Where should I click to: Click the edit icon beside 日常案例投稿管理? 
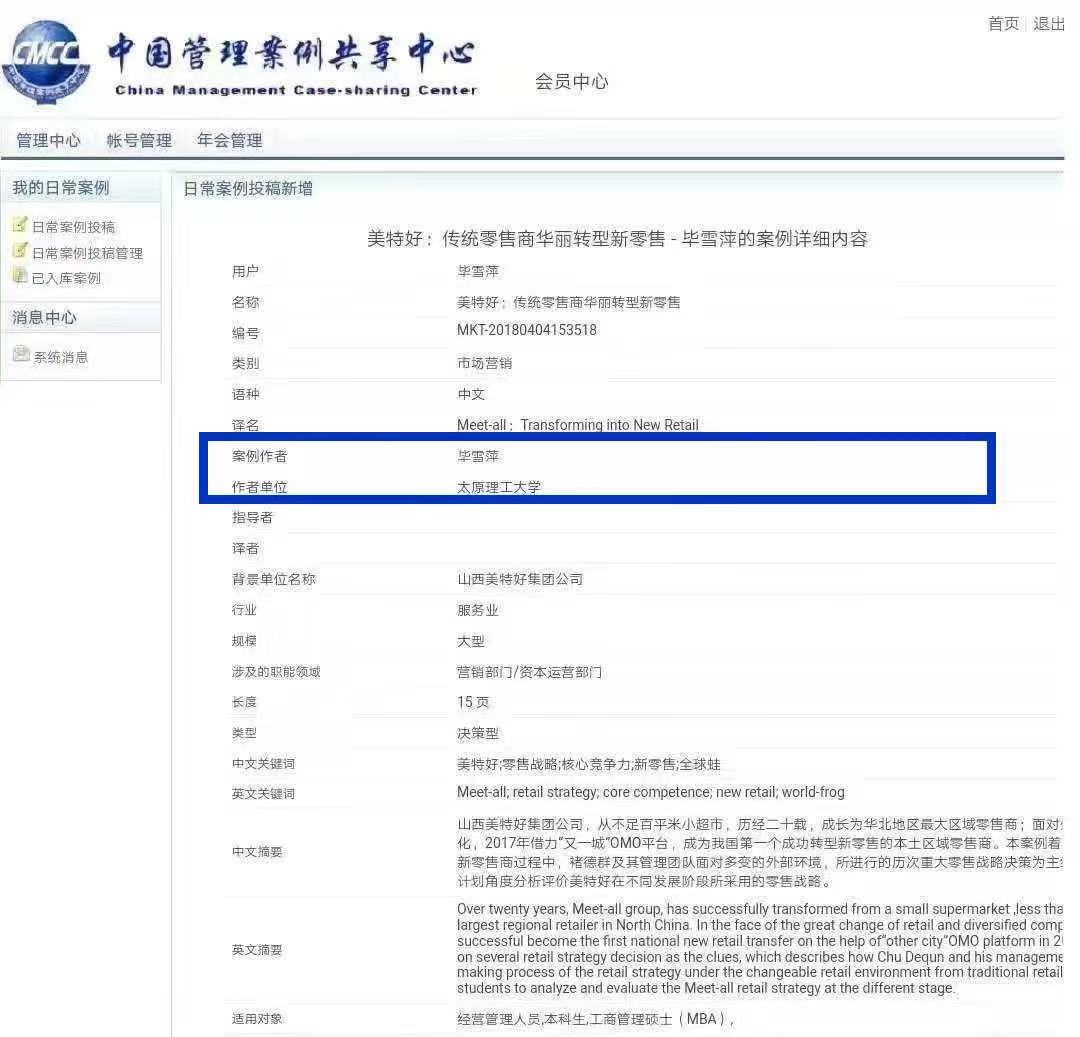tap(19, 251)
